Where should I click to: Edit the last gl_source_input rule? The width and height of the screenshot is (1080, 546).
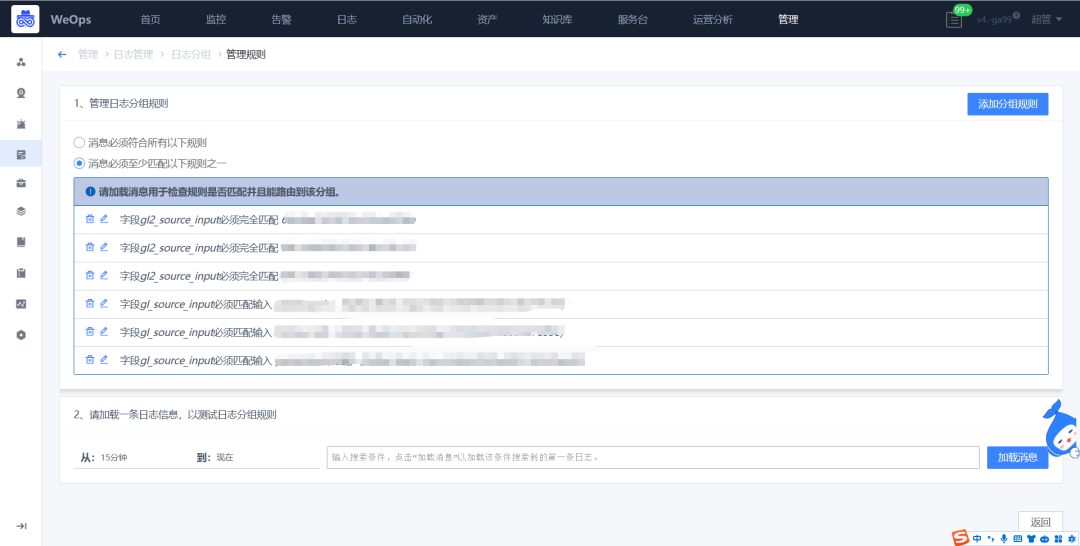click(x=104, y=360)
